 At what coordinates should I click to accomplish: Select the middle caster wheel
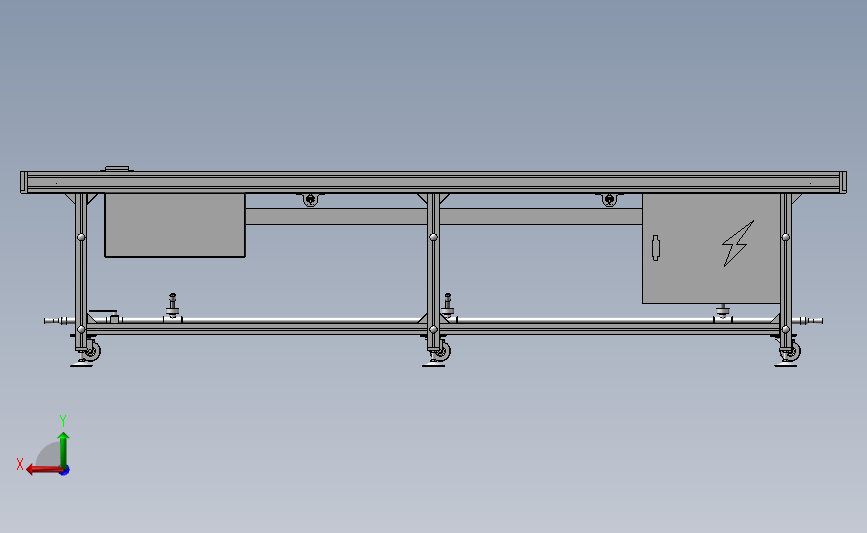(442, 351)
